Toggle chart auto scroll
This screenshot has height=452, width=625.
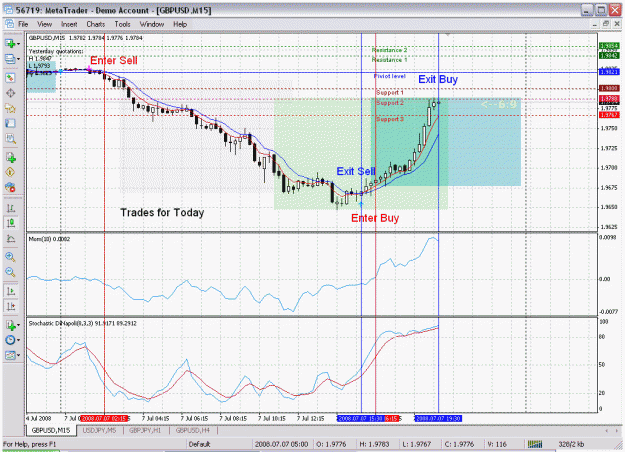10,291
